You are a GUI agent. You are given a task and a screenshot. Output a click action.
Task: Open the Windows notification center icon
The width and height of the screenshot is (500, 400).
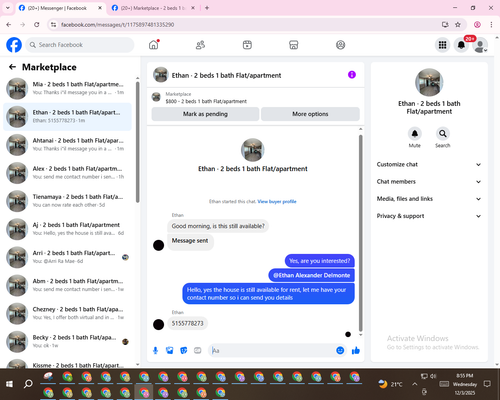487,384
